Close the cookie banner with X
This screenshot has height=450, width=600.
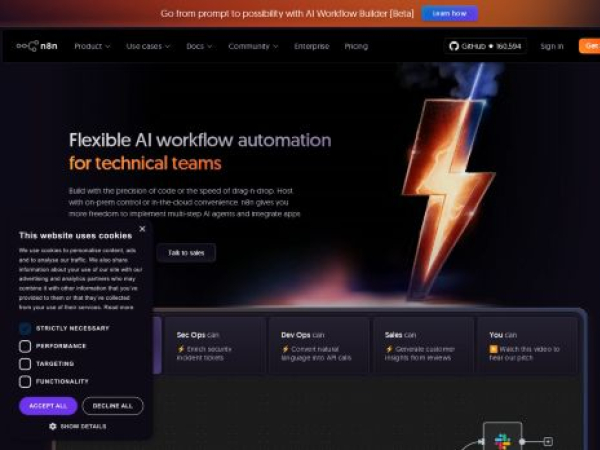[x=142, y=229]
